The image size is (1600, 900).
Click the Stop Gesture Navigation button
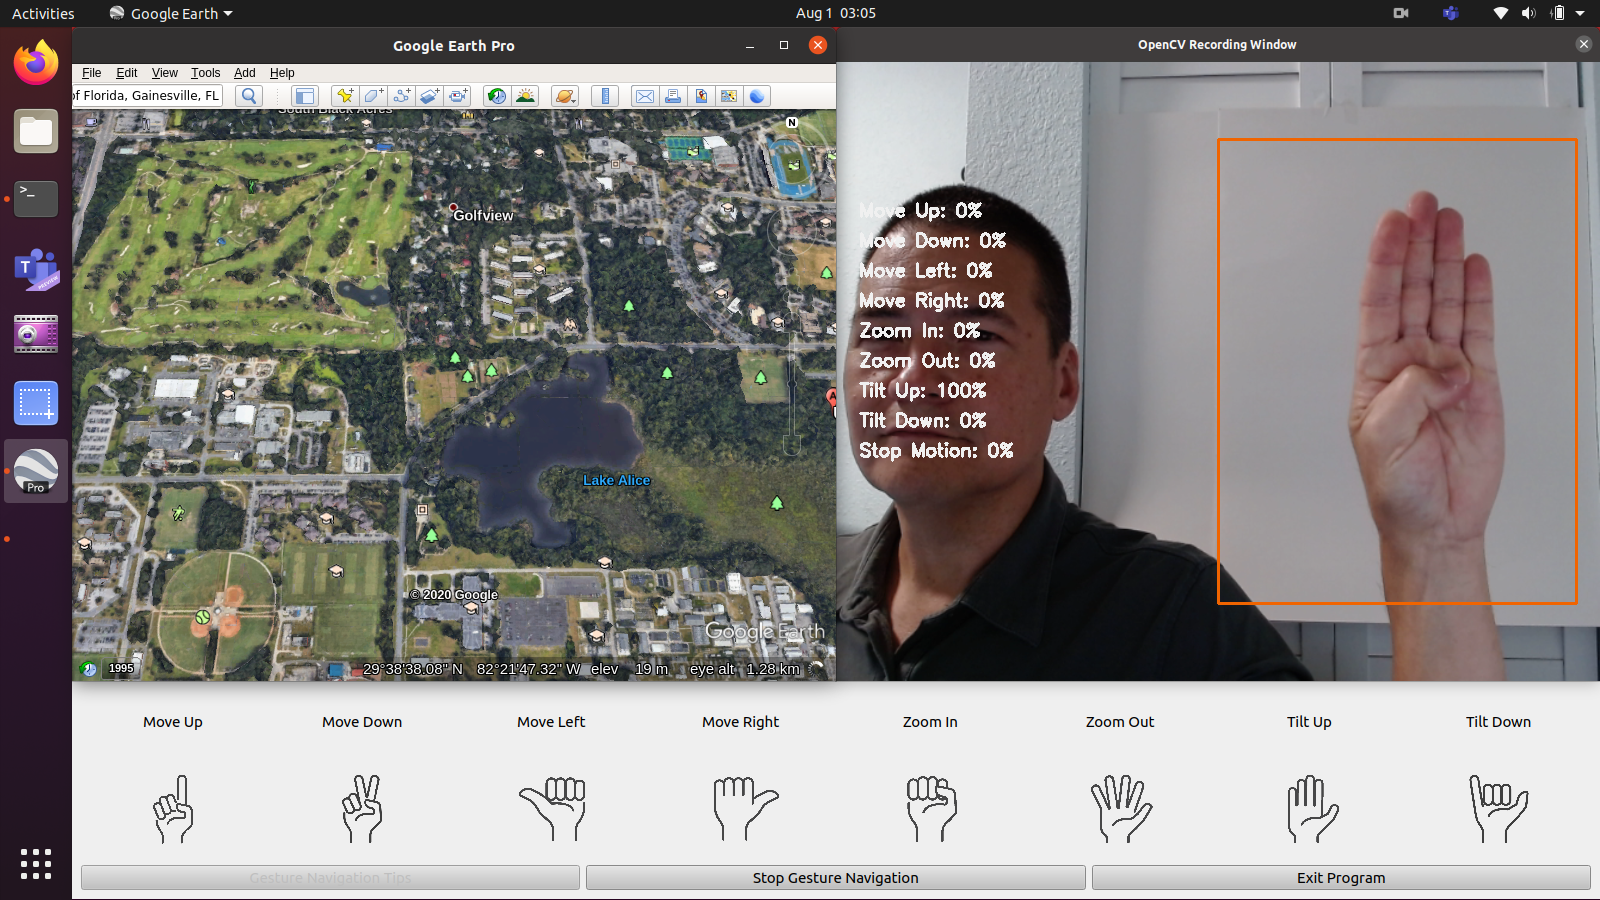click(836, 878)
